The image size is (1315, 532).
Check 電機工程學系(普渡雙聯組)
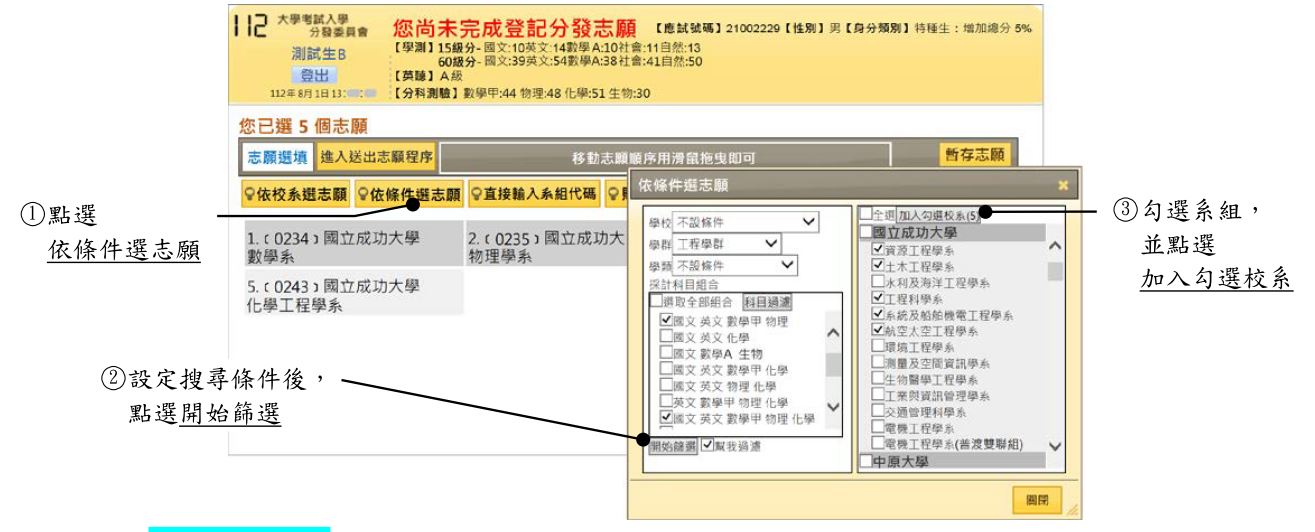878,442
